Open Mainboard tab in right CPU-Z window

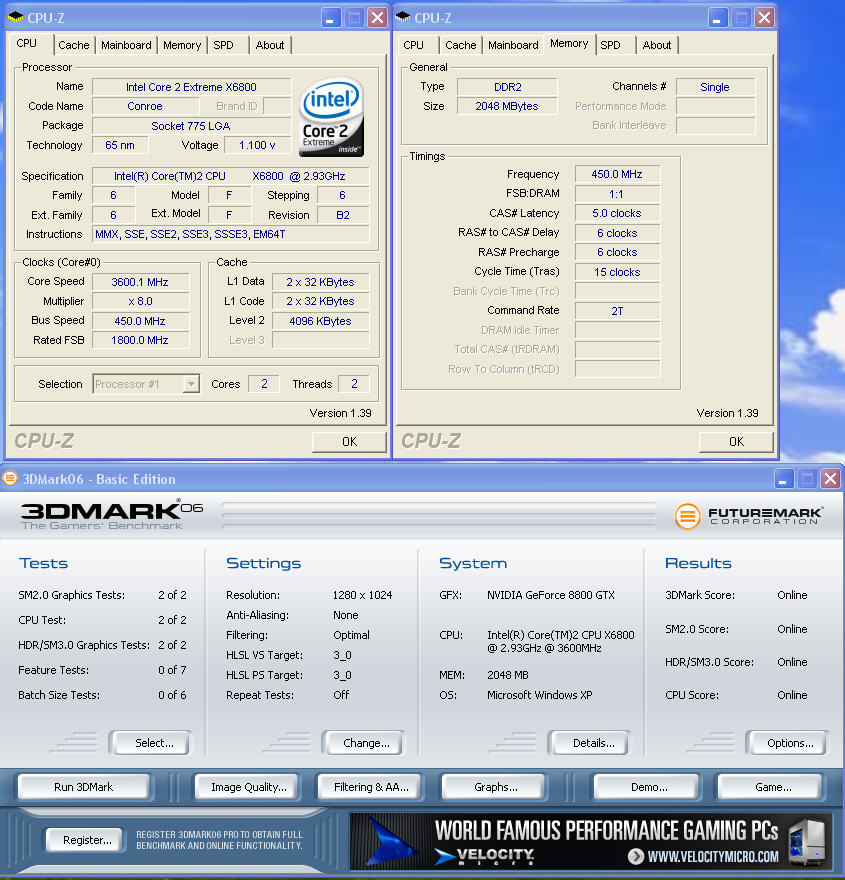coord(513,45)
